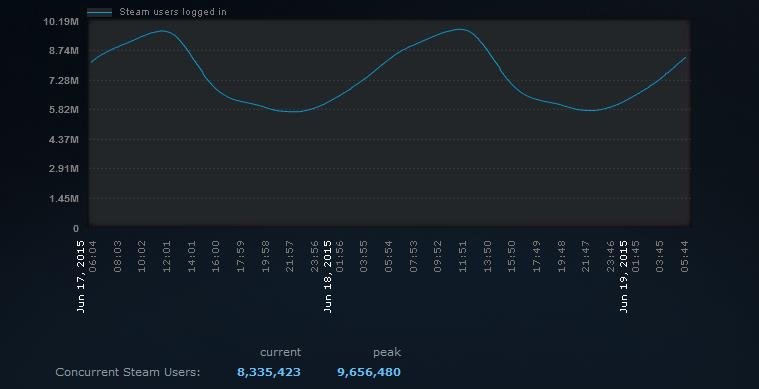Select the current users value 8,335,423
Screen dimensions: 759x389
pyautogui.click(x=269, y=372)
